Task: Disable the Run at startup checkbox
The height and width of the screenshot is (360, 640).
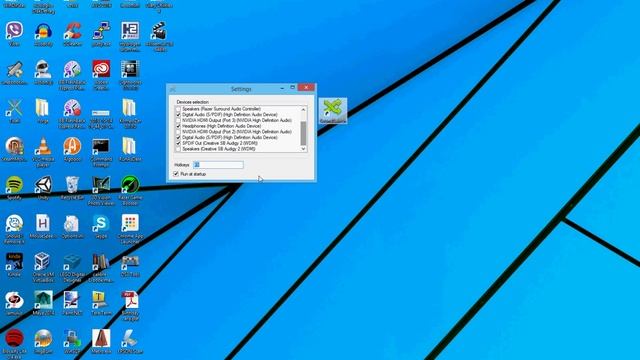Action: pos(176,174)
